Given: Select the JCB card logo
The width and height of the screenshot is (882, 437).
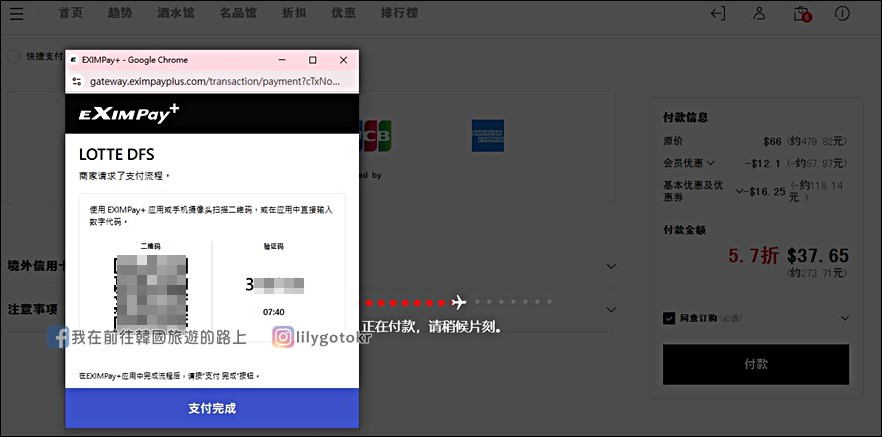Looking at the screenshot, I should tap(376, 136).
